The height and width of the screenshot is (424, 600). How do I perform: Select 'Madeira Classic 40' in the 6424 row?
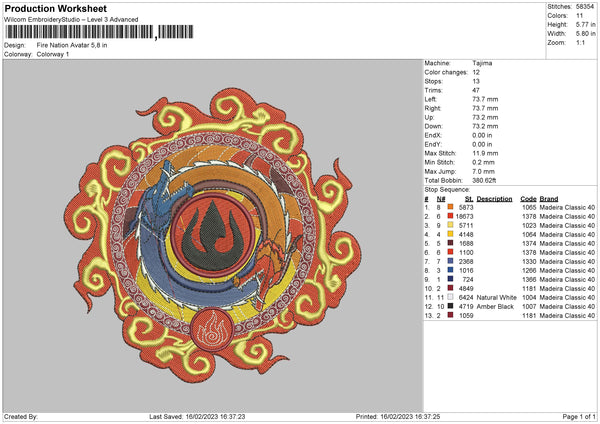pyautogui.click(x=567, y=297)
